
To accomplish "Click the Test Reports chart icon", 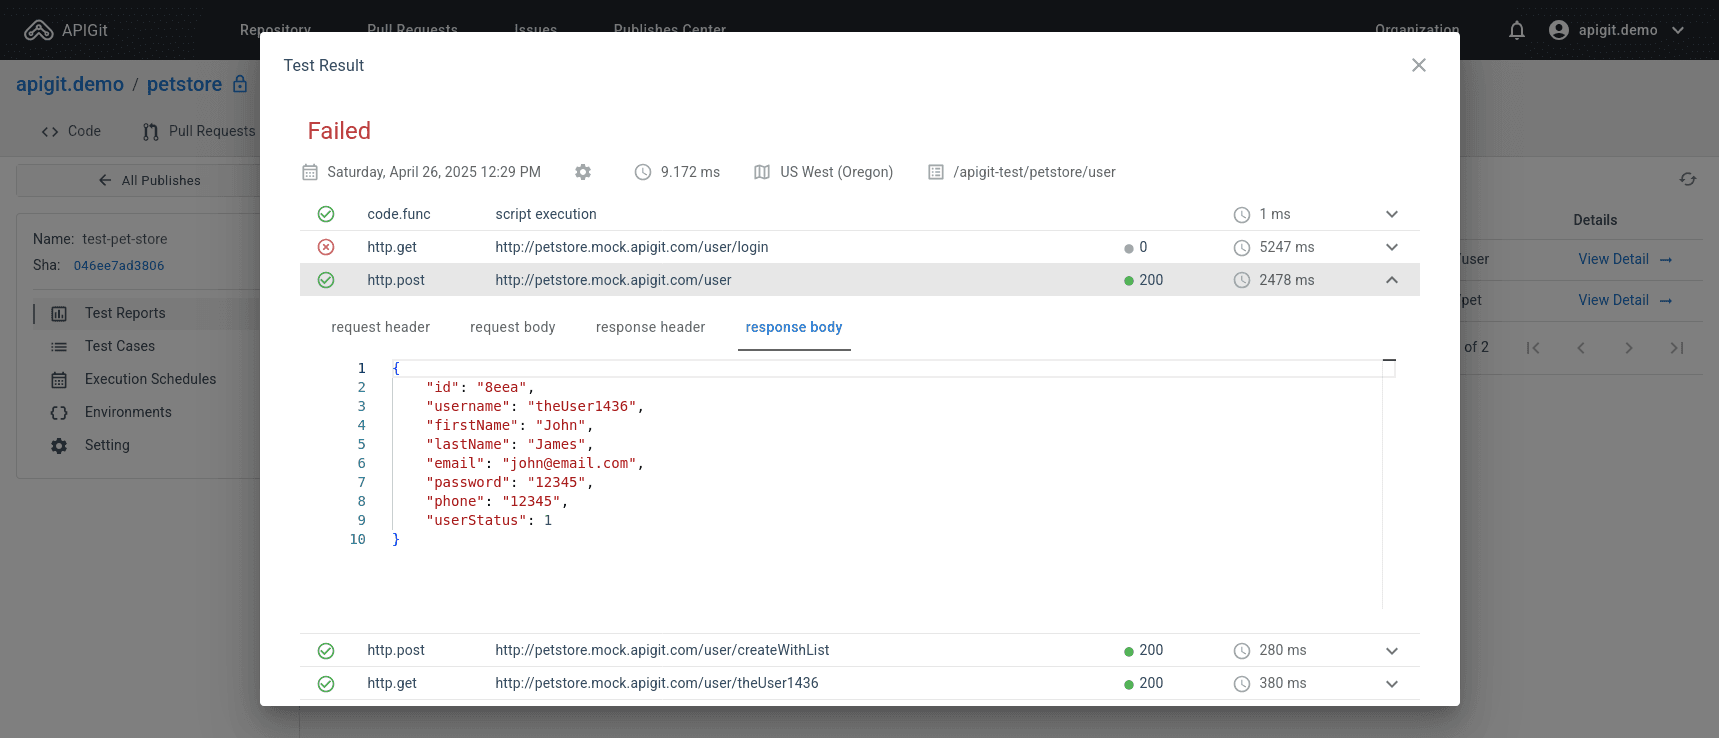I will 59,314.
